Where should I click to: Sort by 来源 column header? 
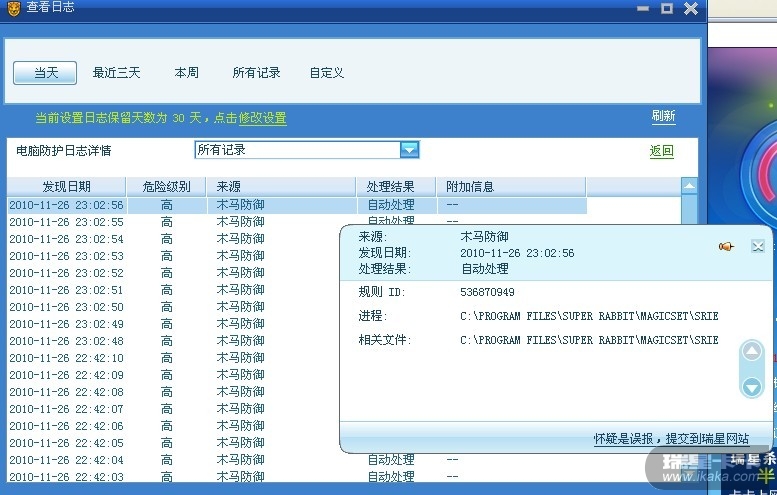click(281, 187)
